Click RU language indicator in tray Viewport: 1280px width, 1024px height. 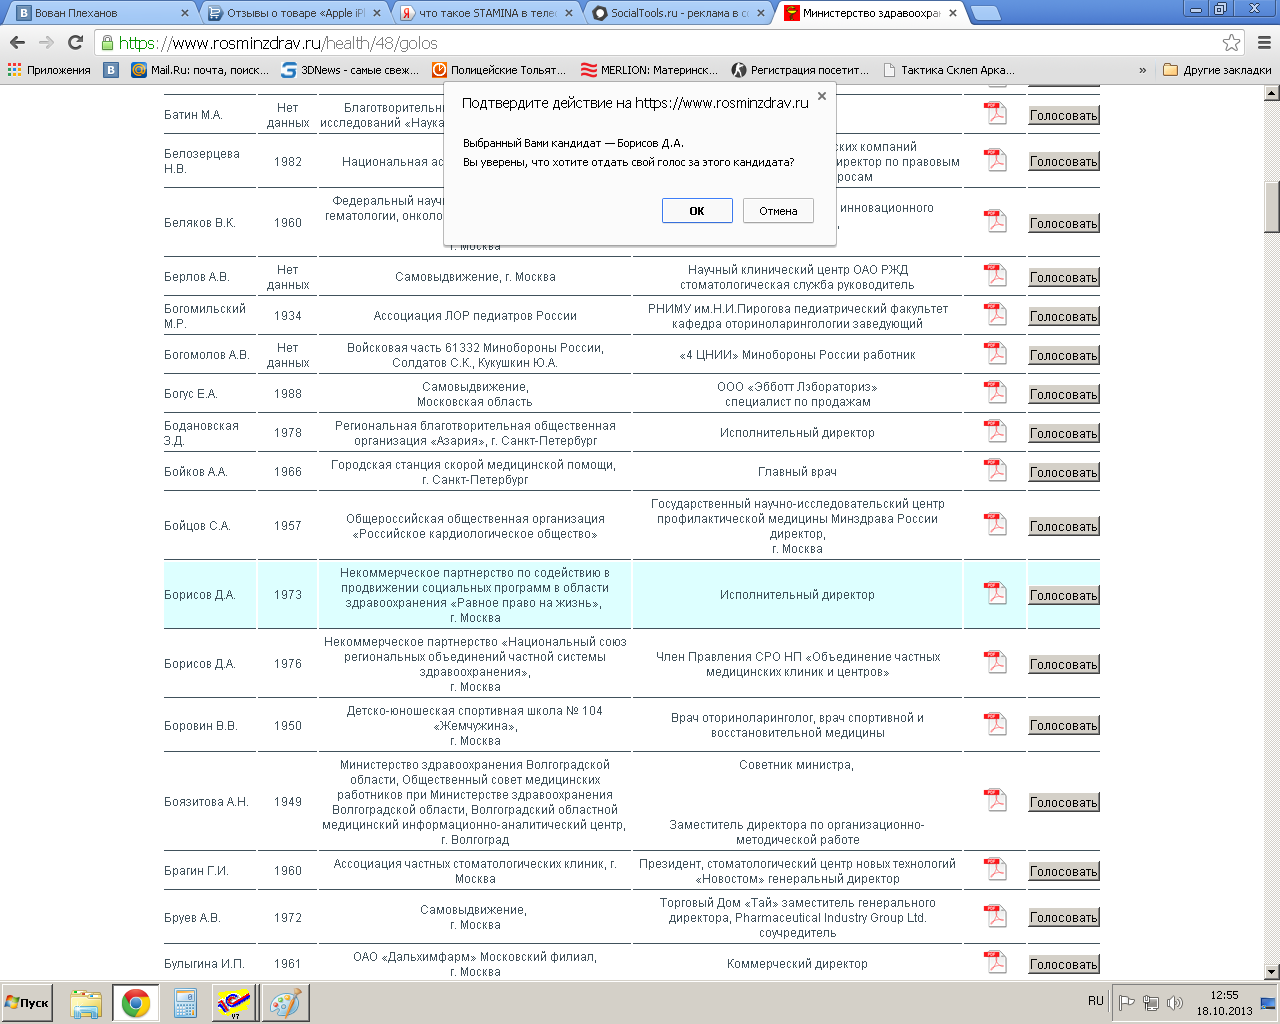coord(1096,1001)
